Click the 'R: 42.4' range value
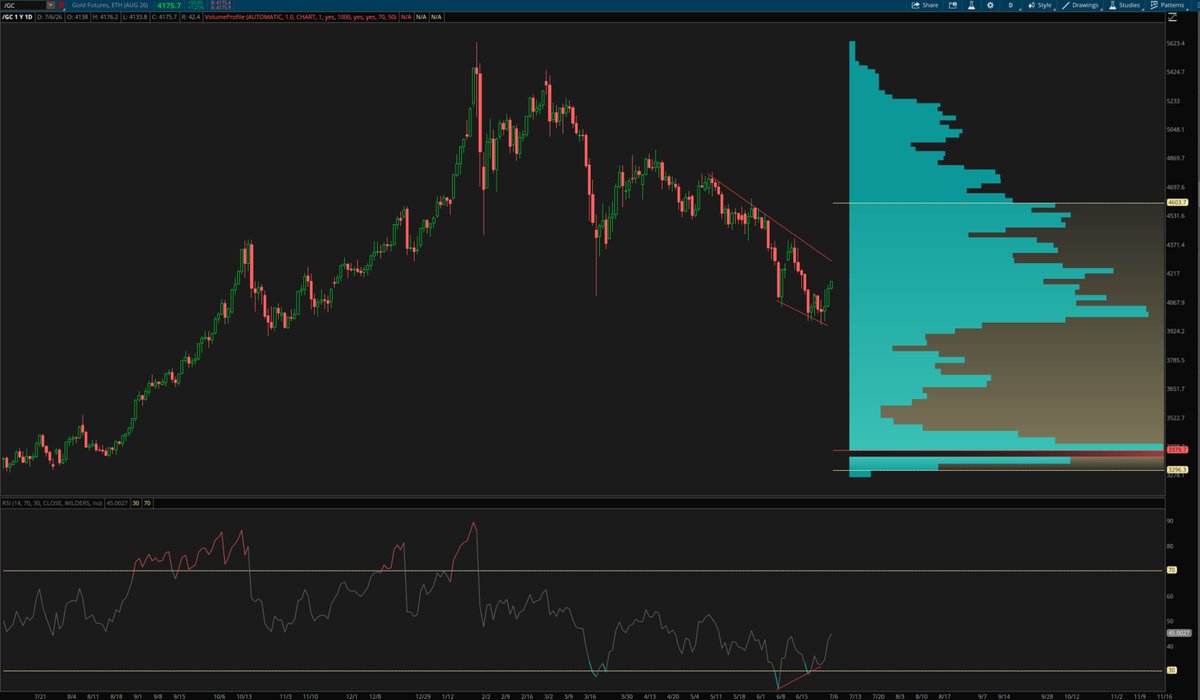This screenshot has width=1200, height=700. point(191,17)
